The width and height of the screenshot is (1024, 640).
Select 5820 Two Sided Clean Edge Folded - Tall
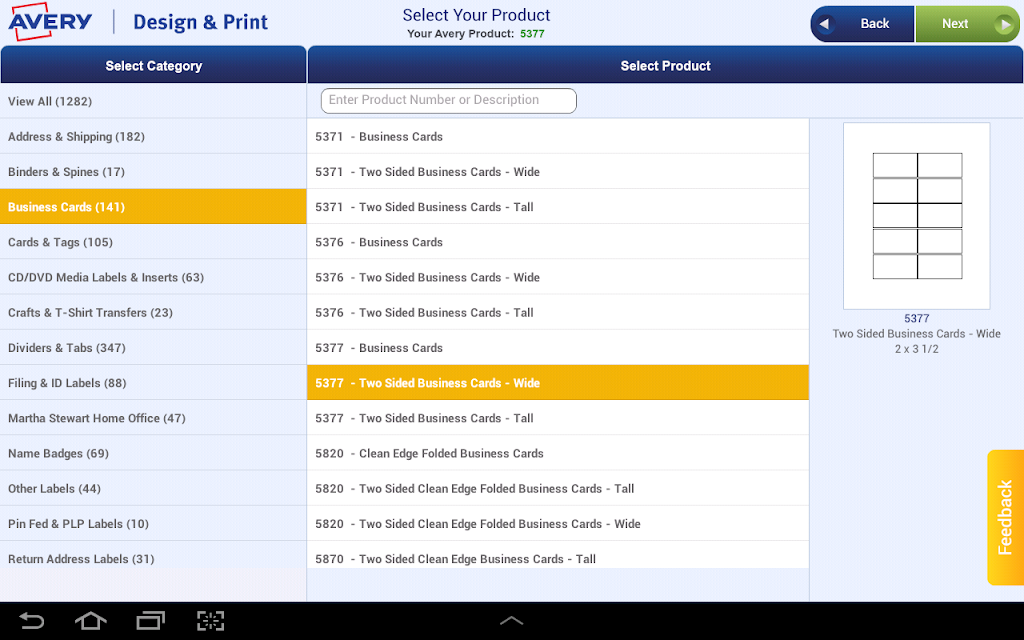pos(558,489)
